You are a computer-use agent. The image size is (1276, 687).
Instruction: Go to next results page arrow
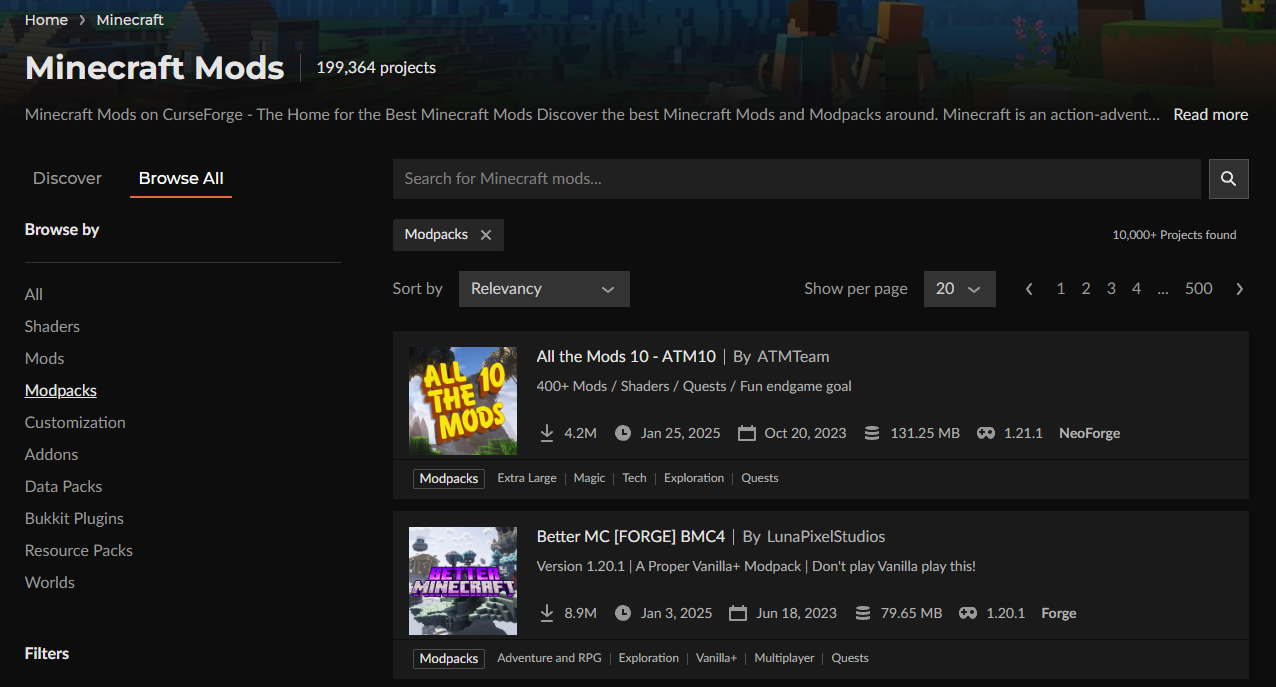[1240, 289]
